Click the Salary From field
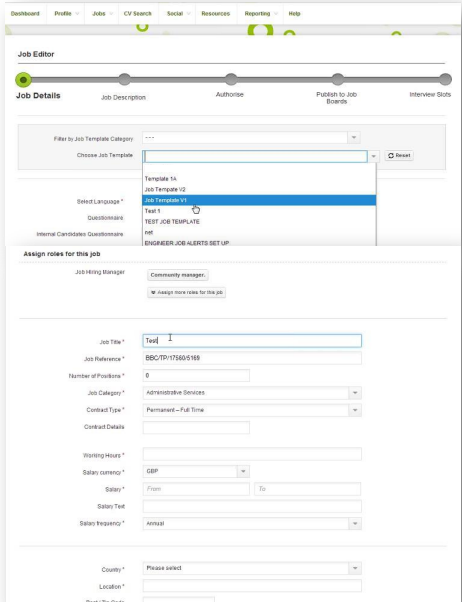The width and height of the screenshot is (462, 602). pos(196,489)
